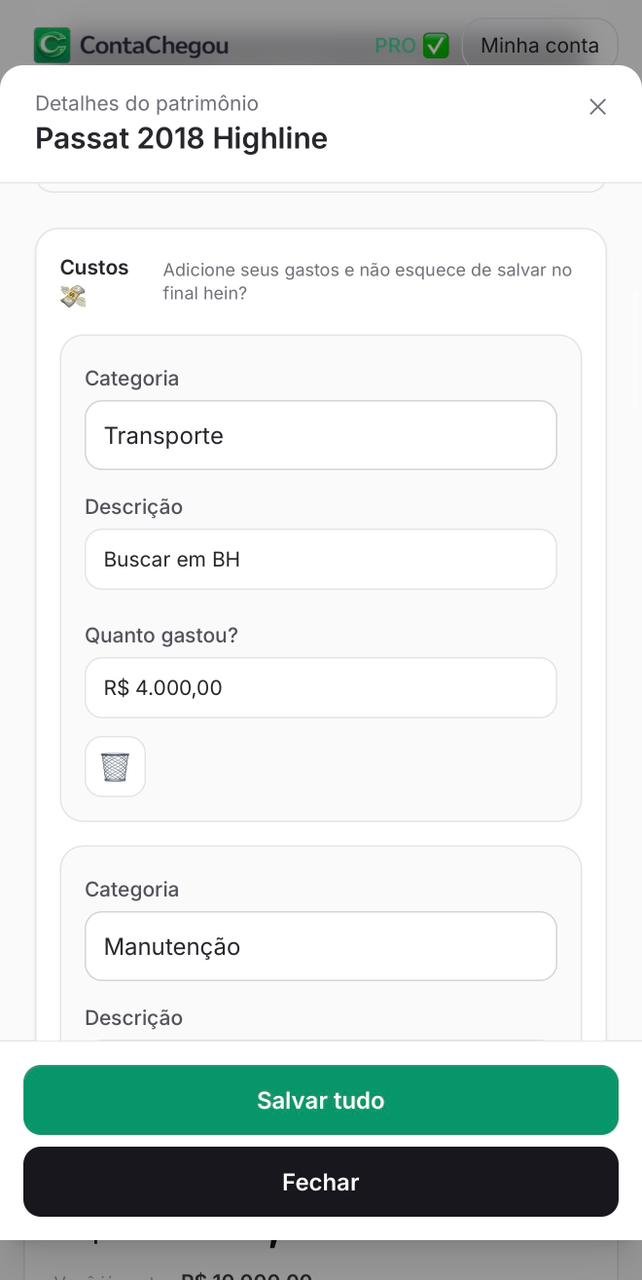Click the money emoji next to Custos
This screenshot has width=642, height=1280.
coord(70,295)
